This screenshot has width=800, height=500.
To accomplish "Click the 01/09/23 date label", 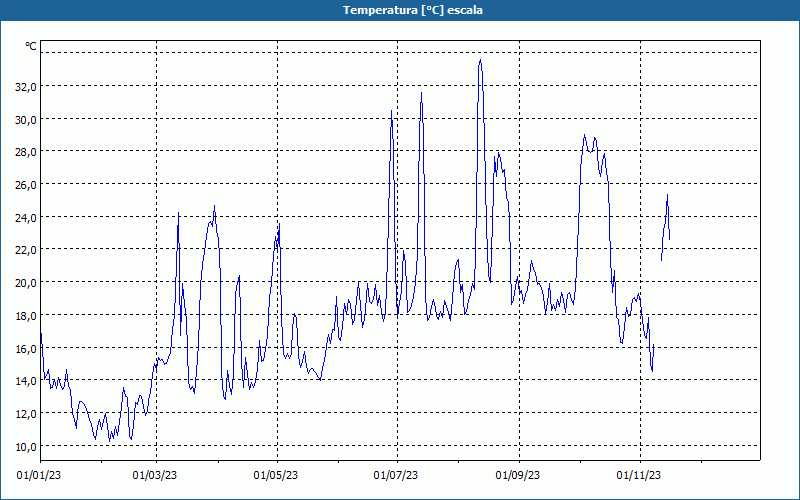I will coord(518,476).
